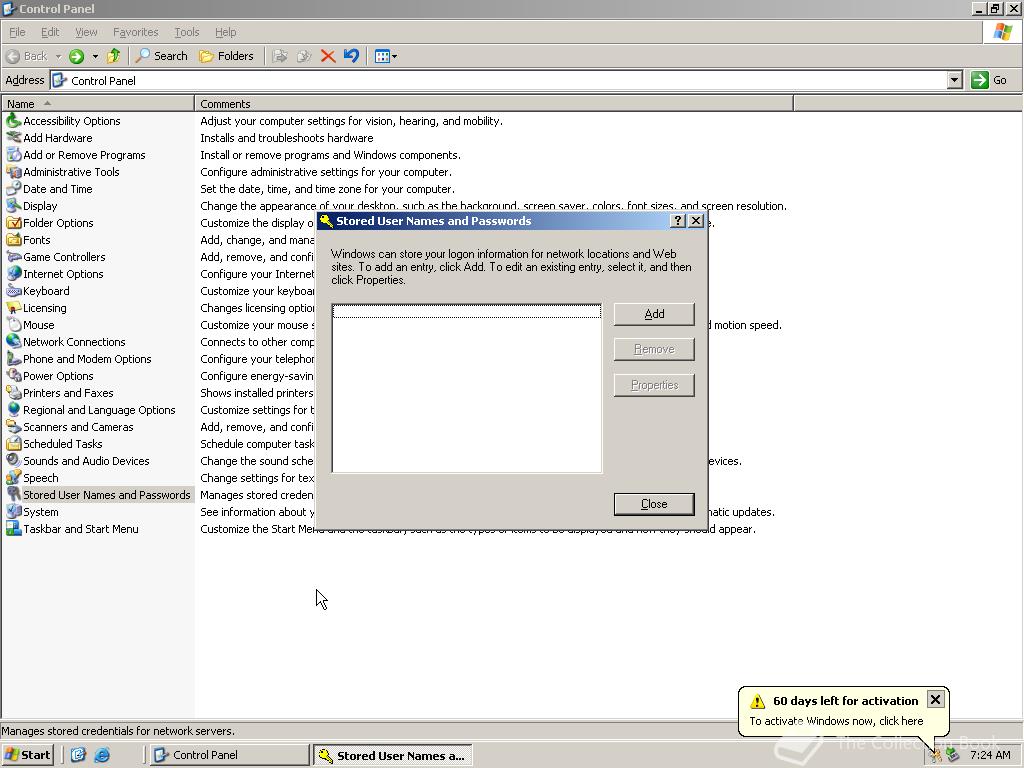Select the Internet Options icon

13,274
